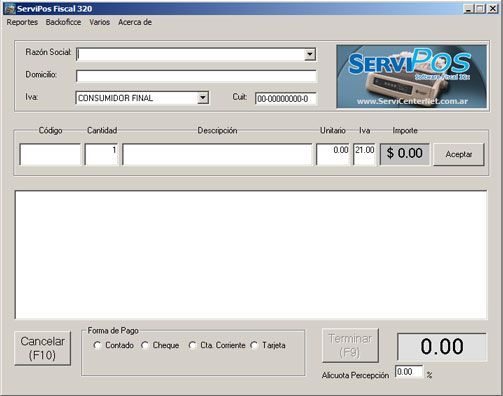The height and width of the screenshot is (396, 503).
Task: Focus the Descripción input box
Action: (x=217, y=154)
